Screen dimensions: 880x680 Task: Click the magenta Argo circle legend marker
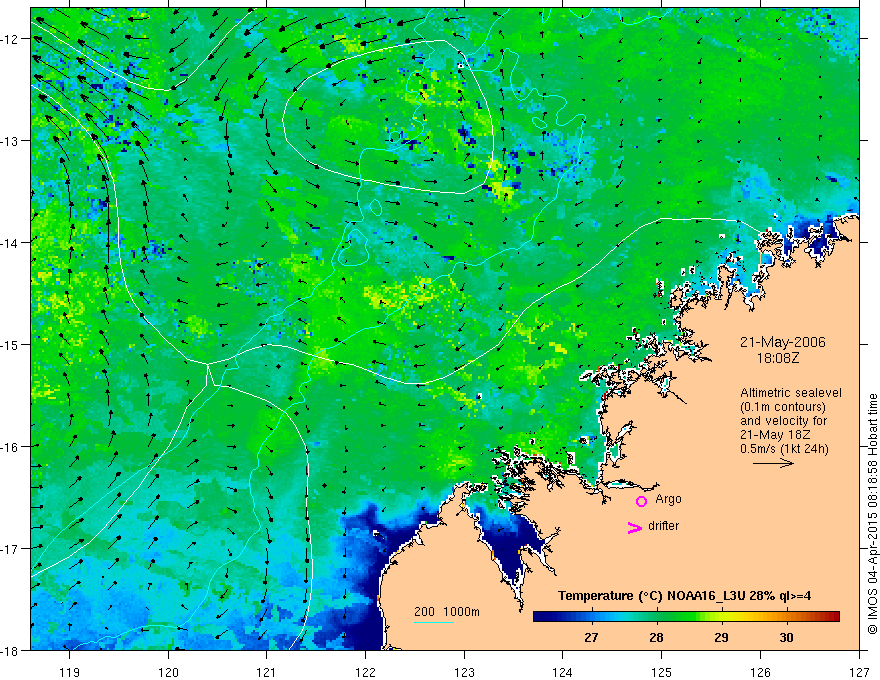pos(641,501)
